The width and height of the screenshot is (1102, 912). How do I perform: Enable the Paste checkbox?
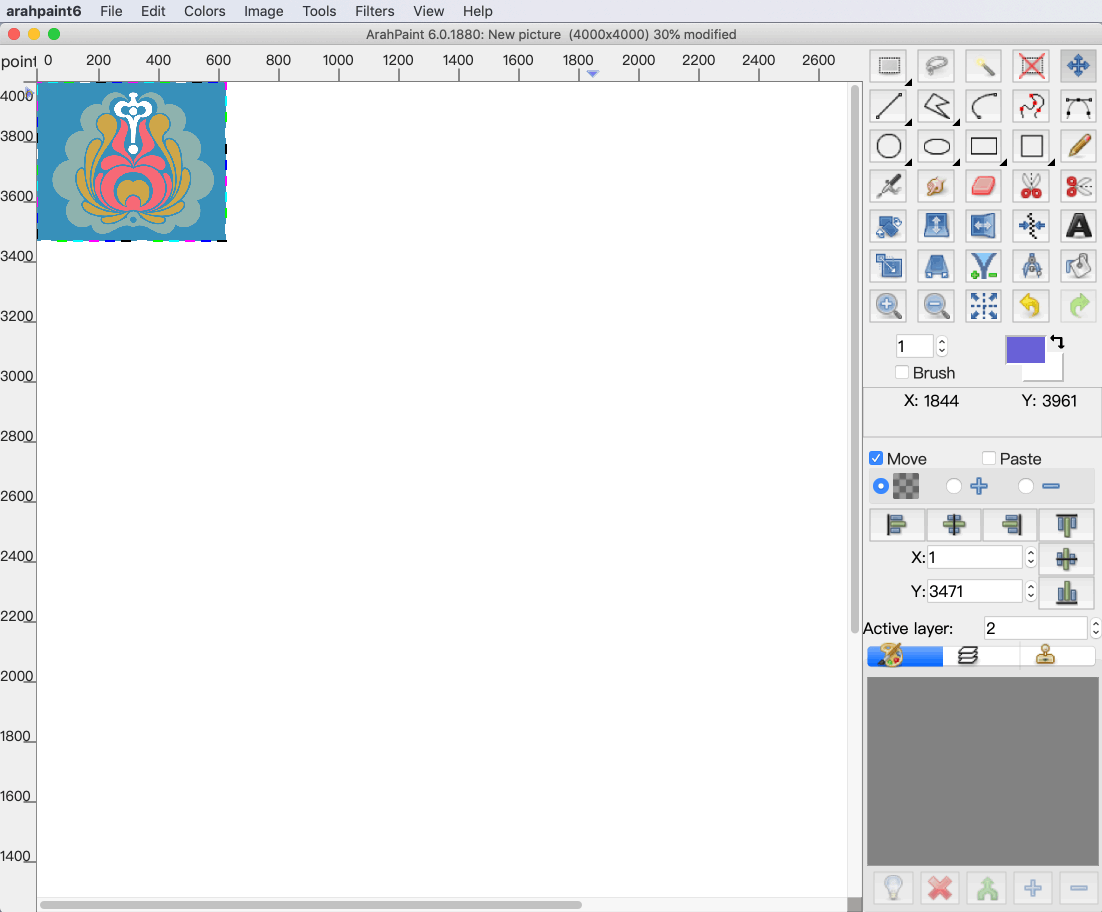click(989, 458)
